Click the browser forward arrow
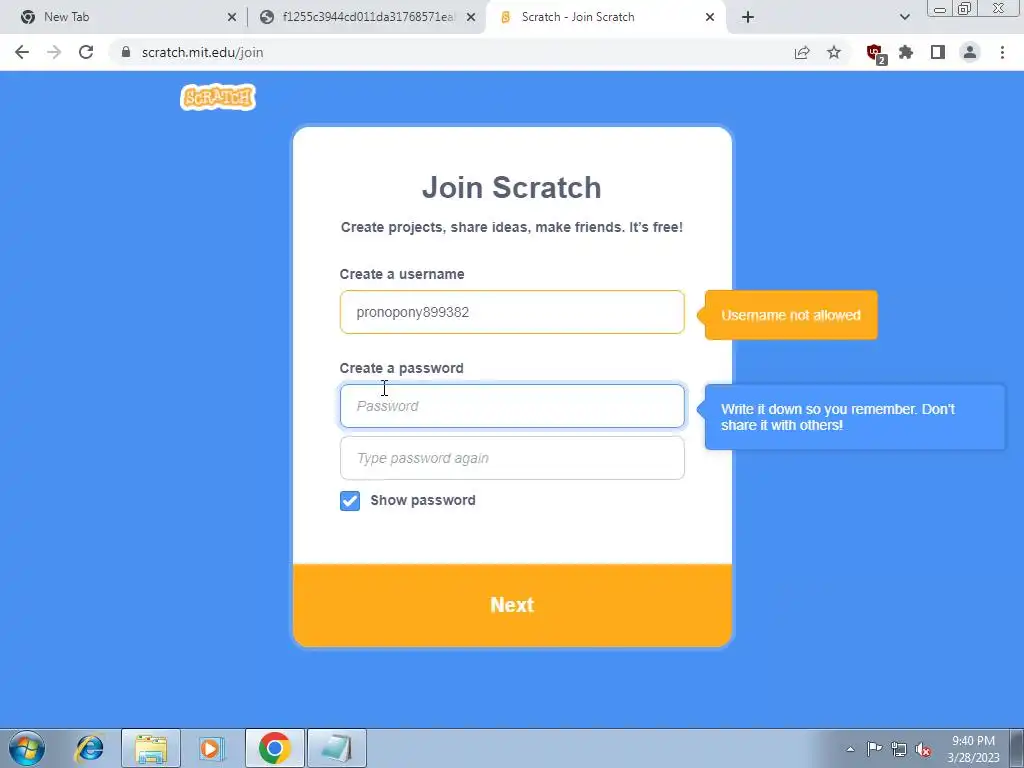 coord(54,52)
